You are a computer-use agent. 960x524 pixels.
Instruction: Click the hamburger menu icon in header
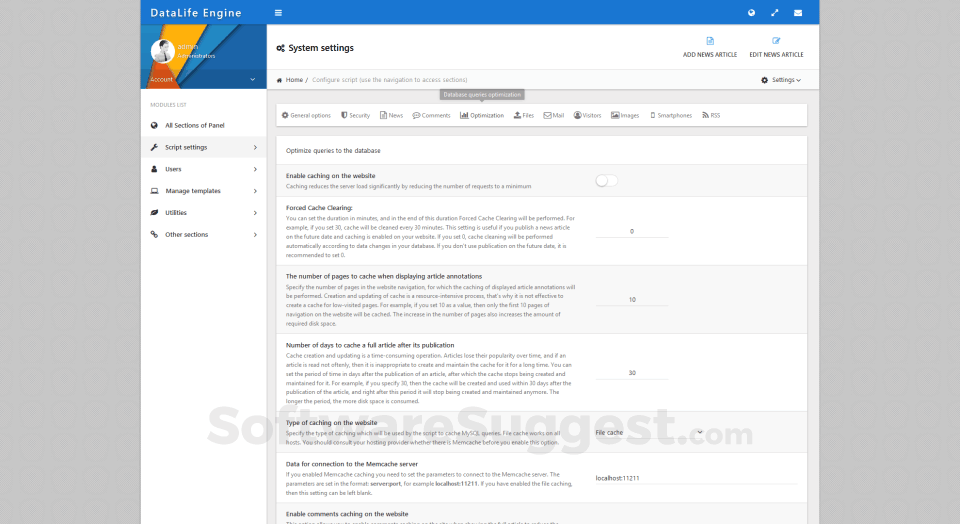pyautogui.click(x=278, y=13)
